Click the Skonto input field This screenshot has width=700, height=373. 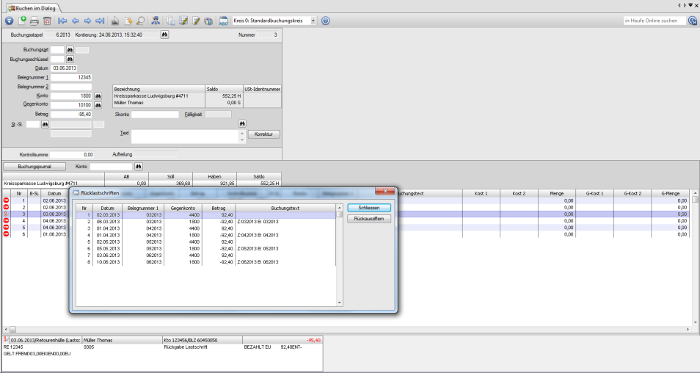[x=155, y=114]
